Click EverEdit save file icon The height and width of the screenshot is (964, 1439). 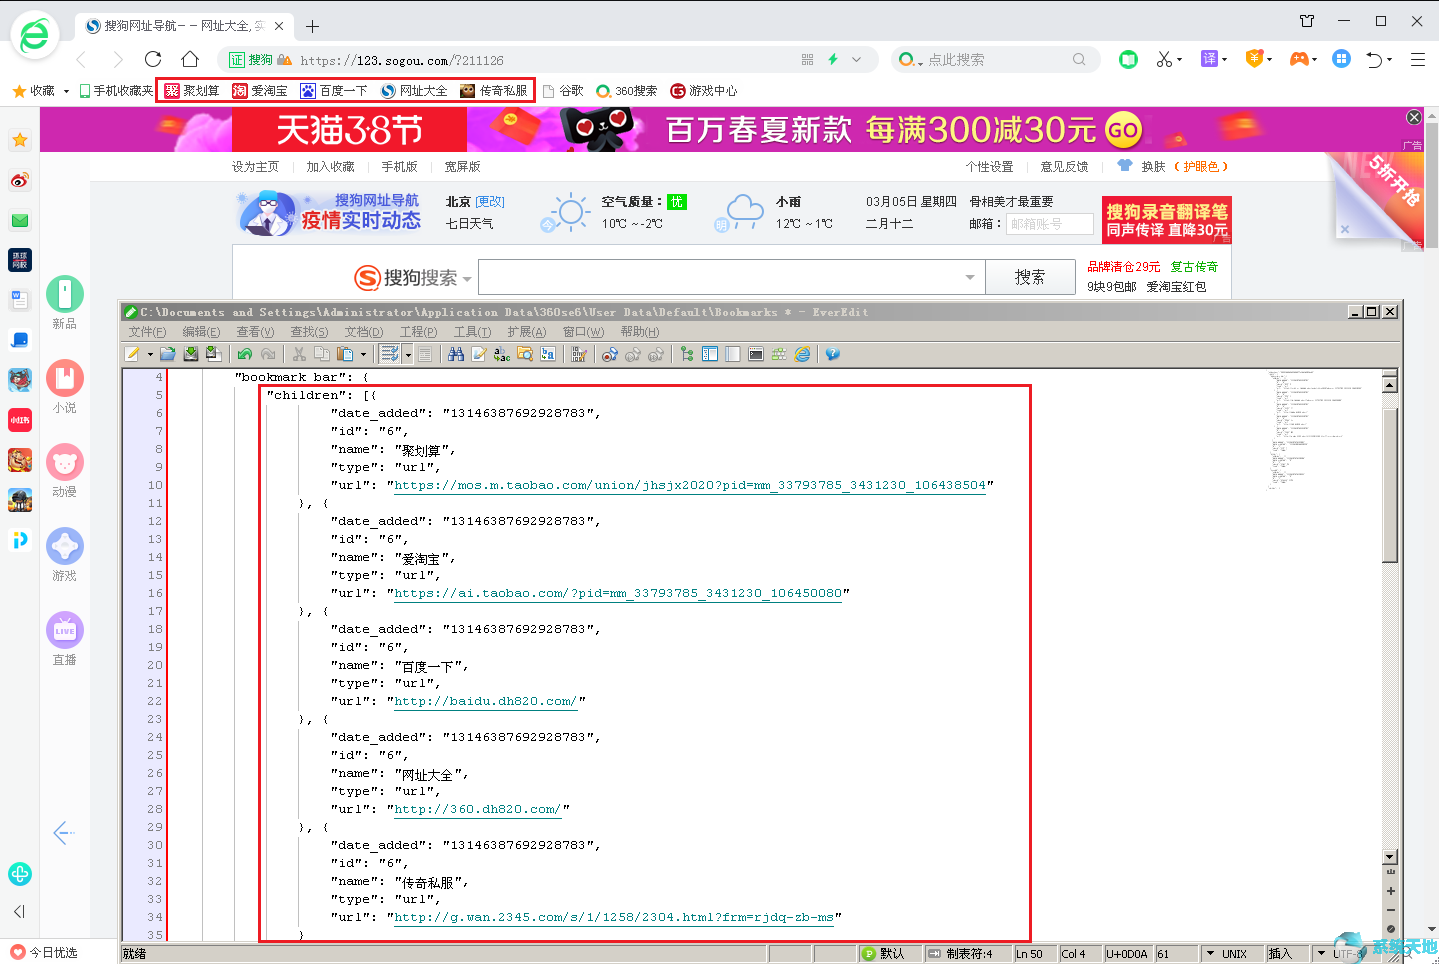point(190,354)
